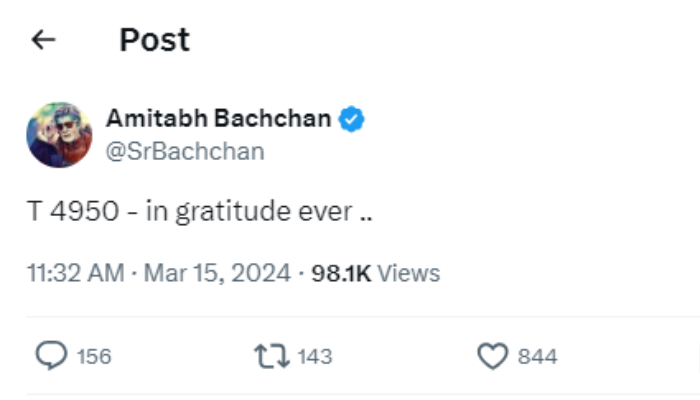
Task: Open the Amitabh Bachchan display name link
Action: pyautogui.click(x=218, y=118)
